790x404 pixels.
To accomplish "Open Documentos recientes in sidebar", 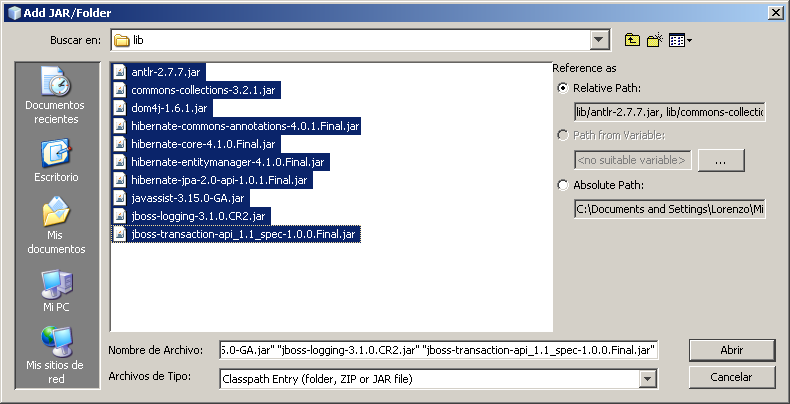I will coord(56,97).
